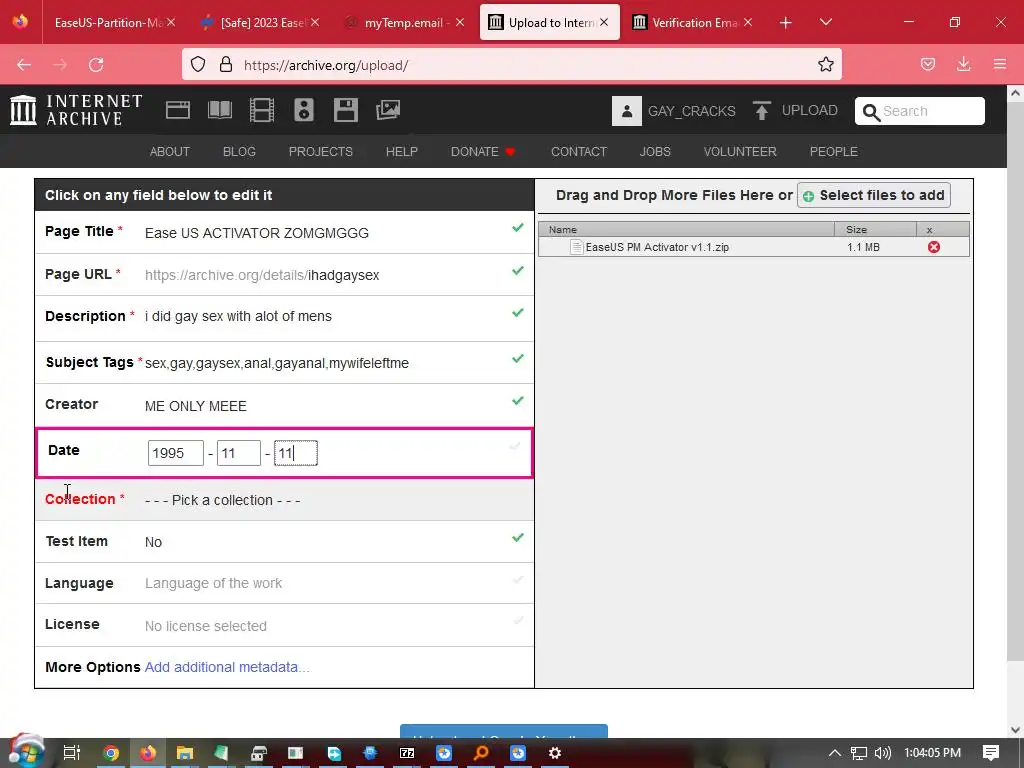Open the BLOG menu item
1024x768 pixels.
[x=239, y=152]
